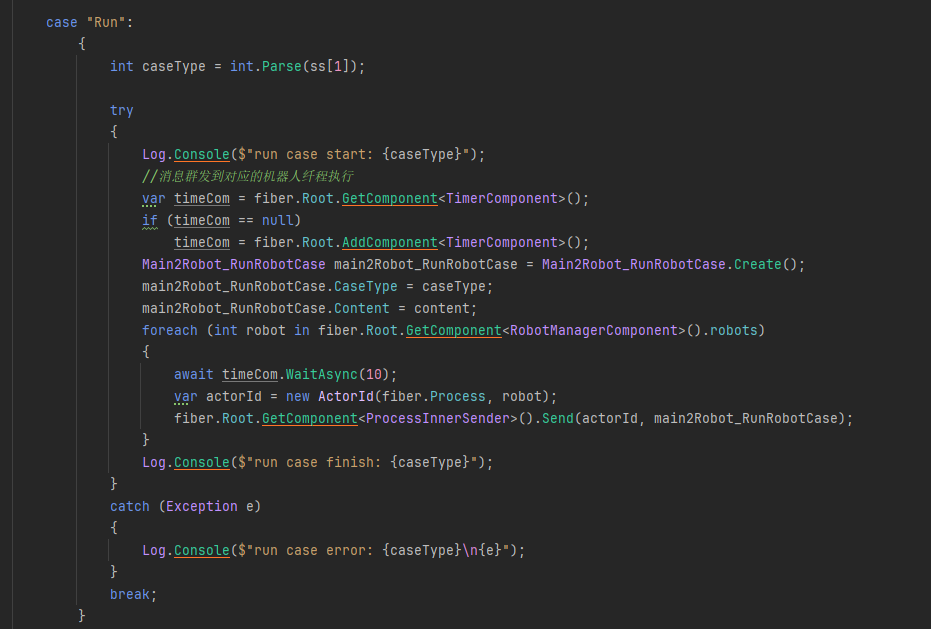931x629 pixels.
Task: Click the try keyword
Action: point(121,110)
